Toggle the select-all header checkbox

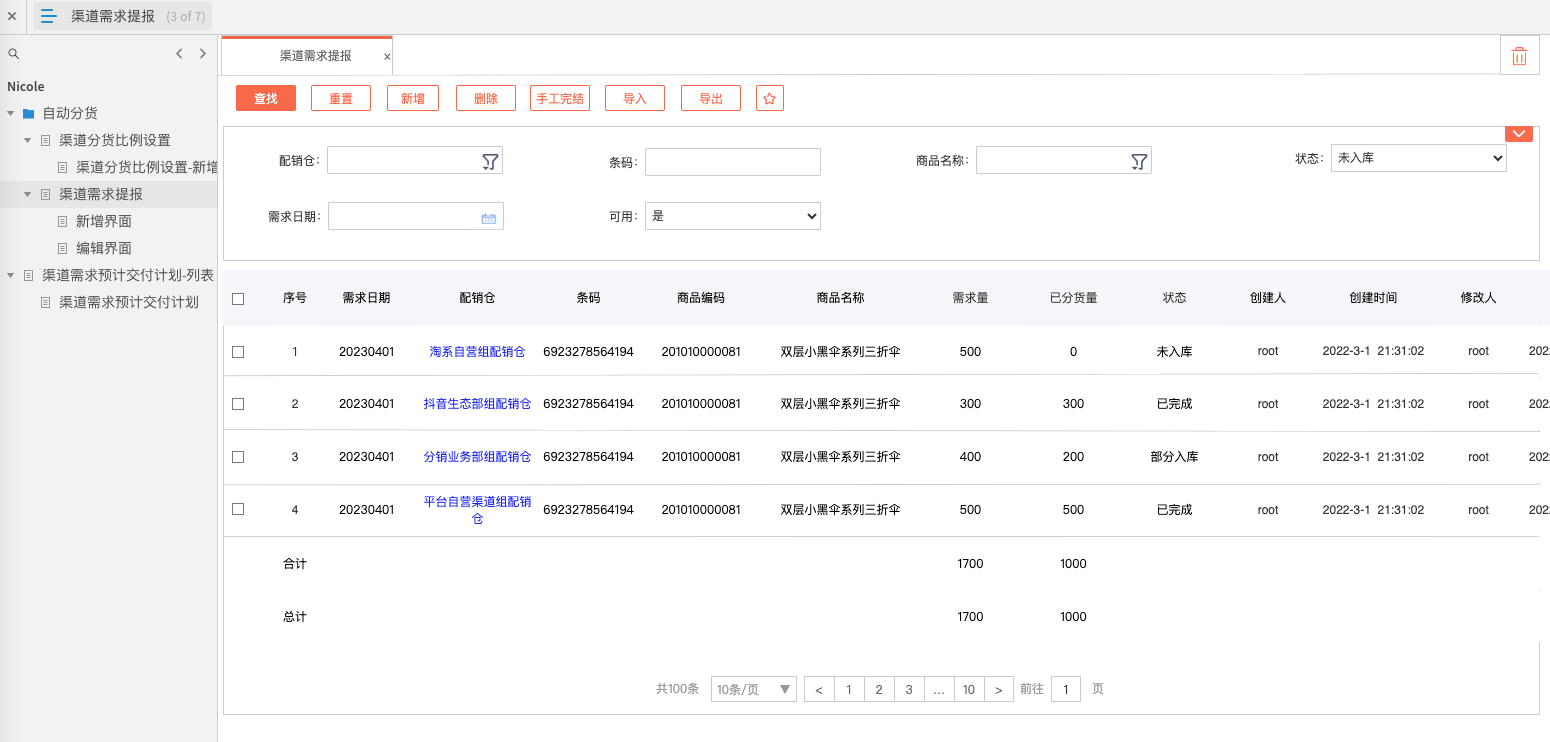238,298
